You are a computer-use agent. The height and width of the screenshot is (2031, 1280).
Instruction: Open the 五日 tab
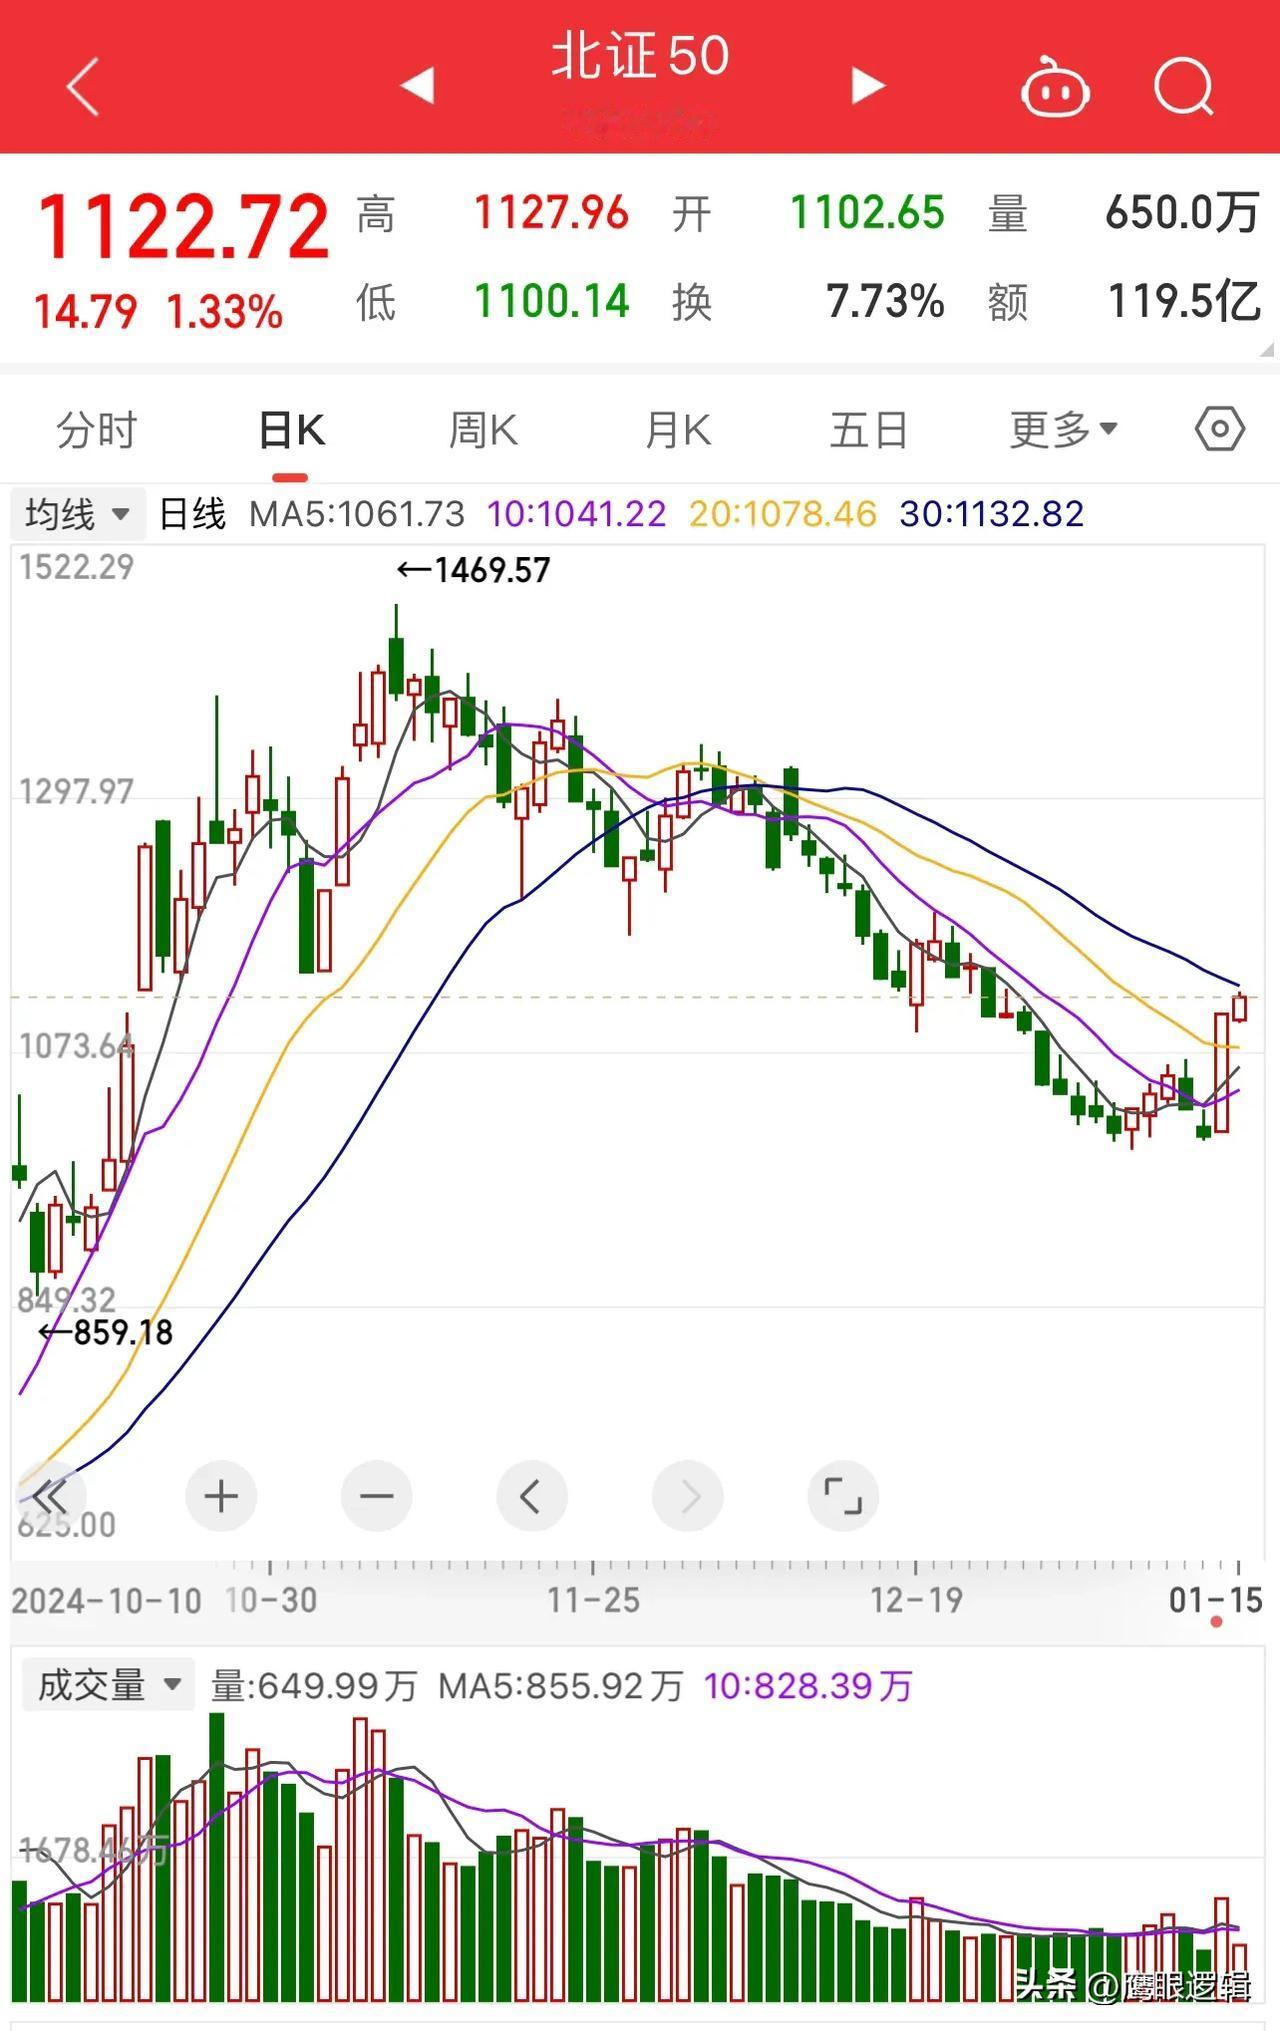tap(869, 431)
